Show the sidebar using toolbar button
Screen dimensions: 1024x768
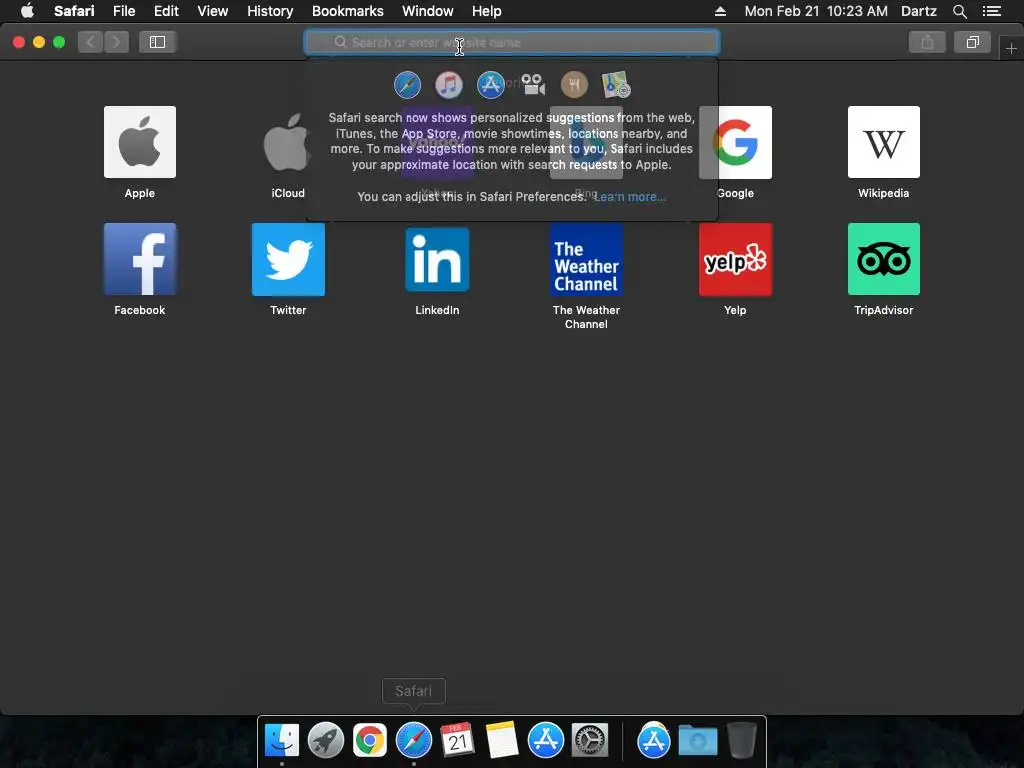coord(157,42)
